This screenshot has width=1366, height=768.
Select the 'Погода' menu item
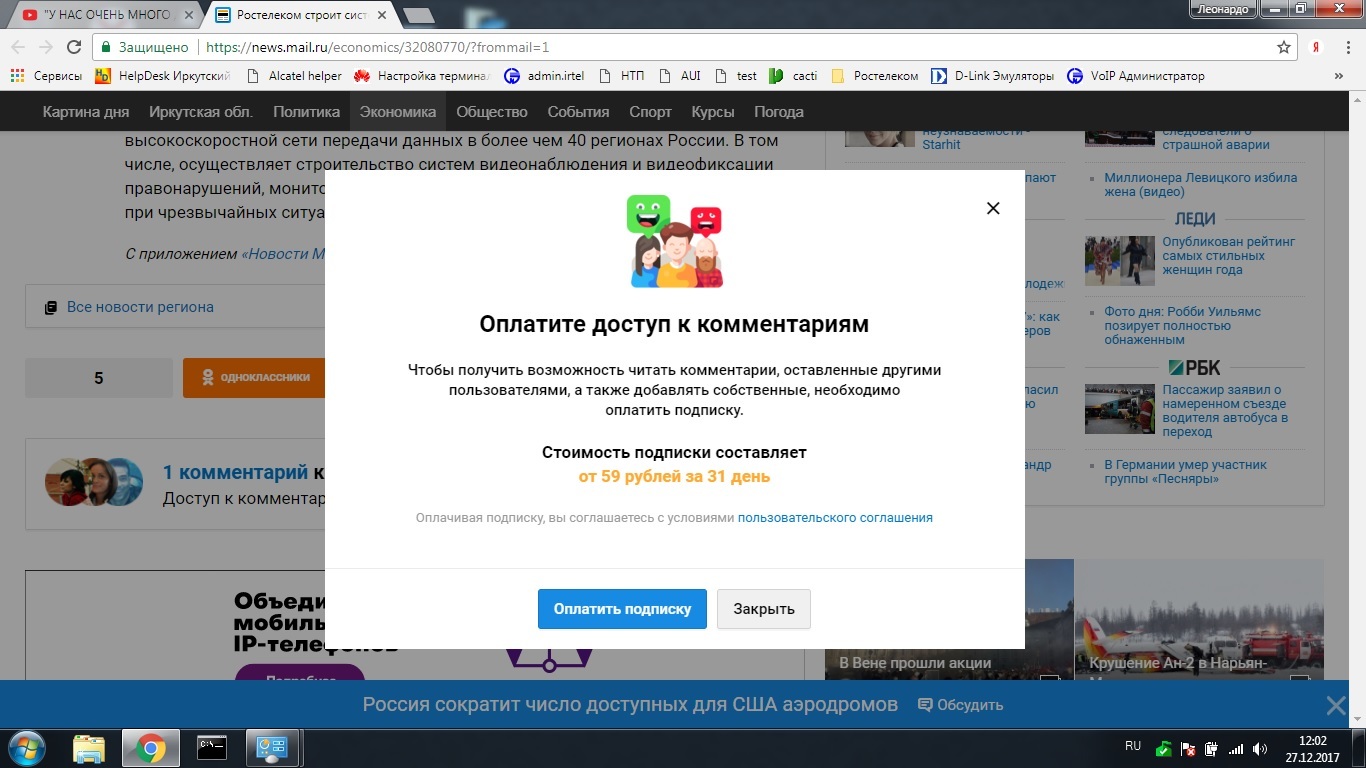click(x=779, y=112)
